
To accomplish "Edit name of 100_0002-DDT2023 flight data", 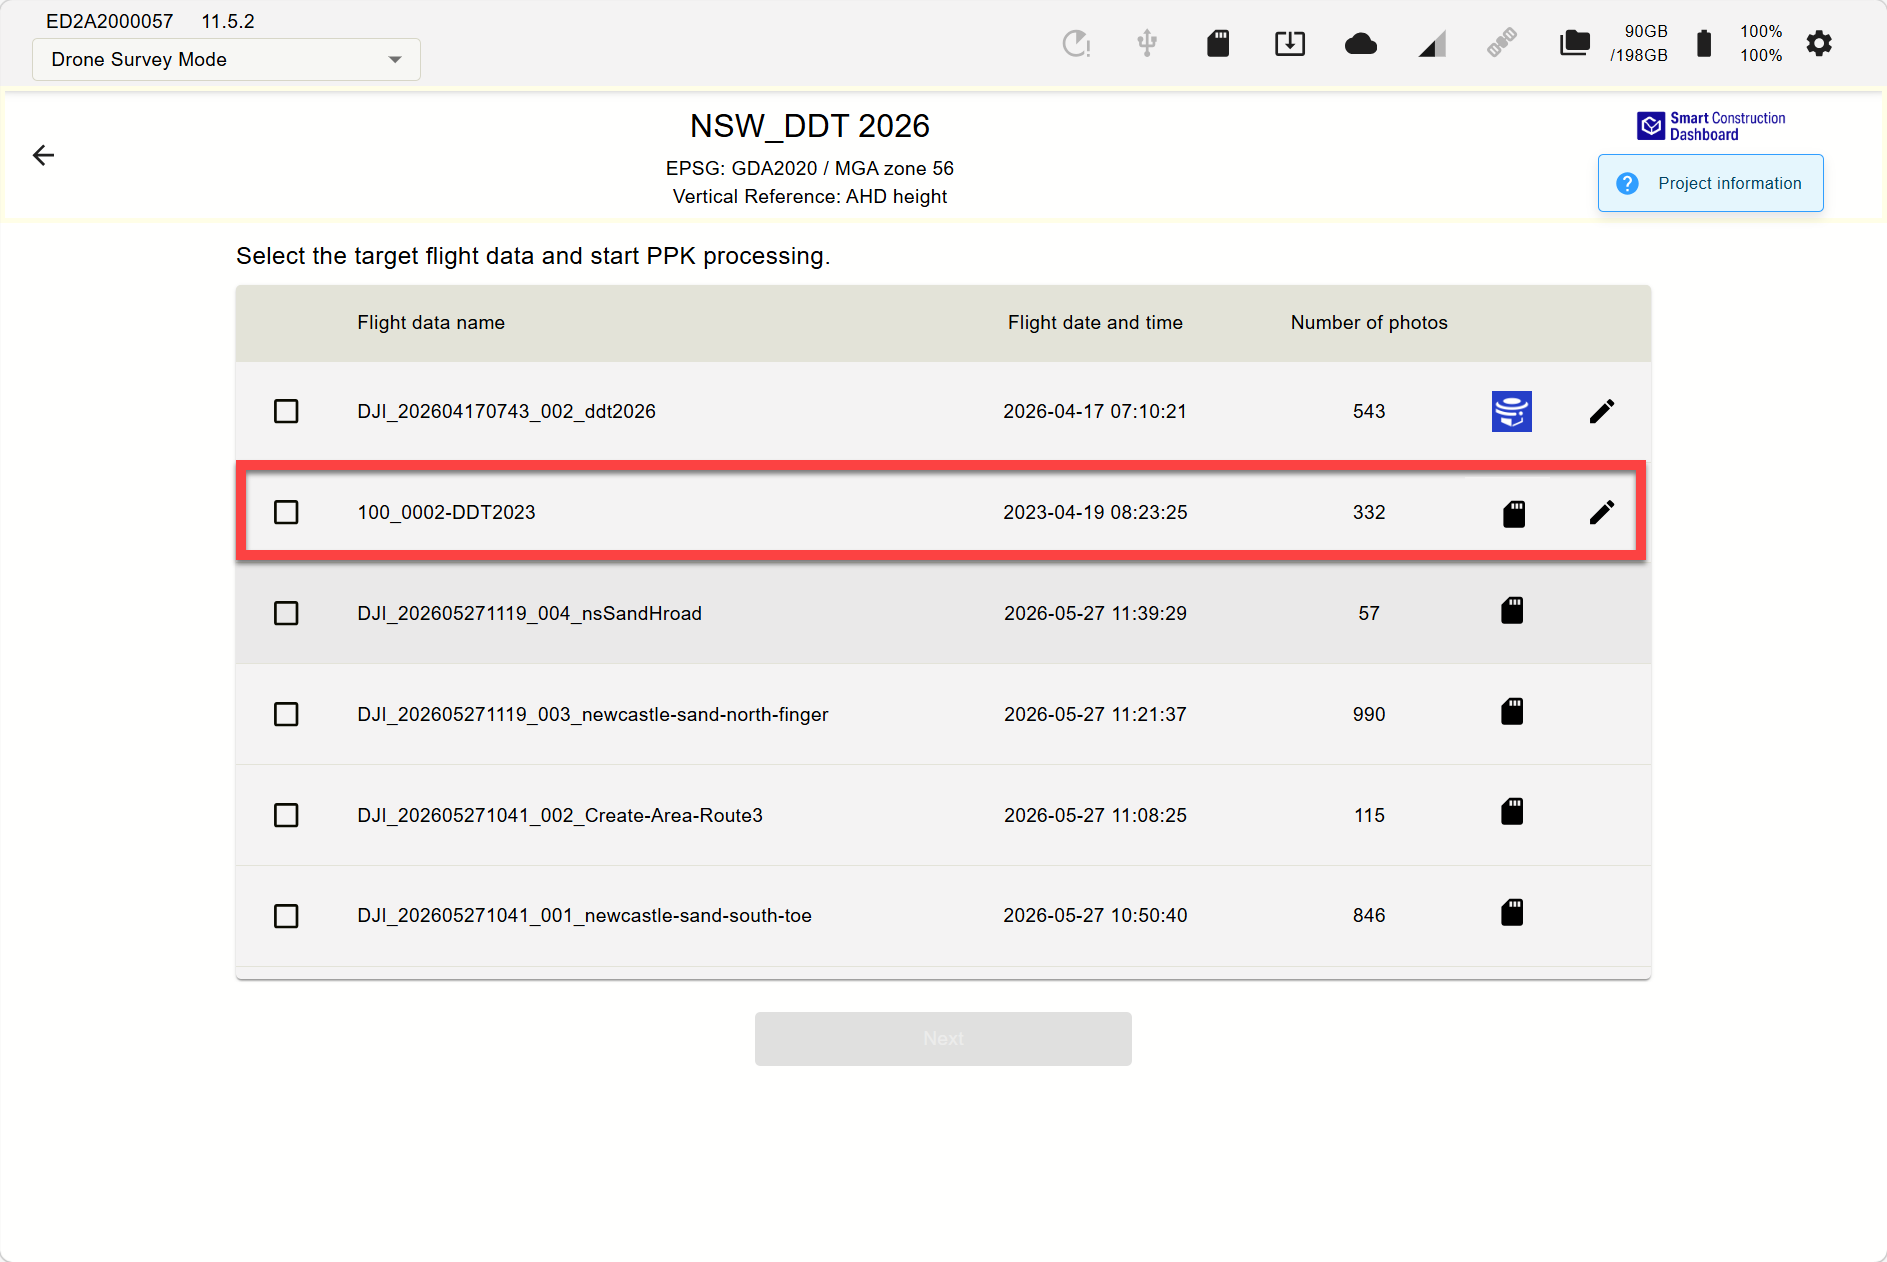I will [x=1602, y=512].
